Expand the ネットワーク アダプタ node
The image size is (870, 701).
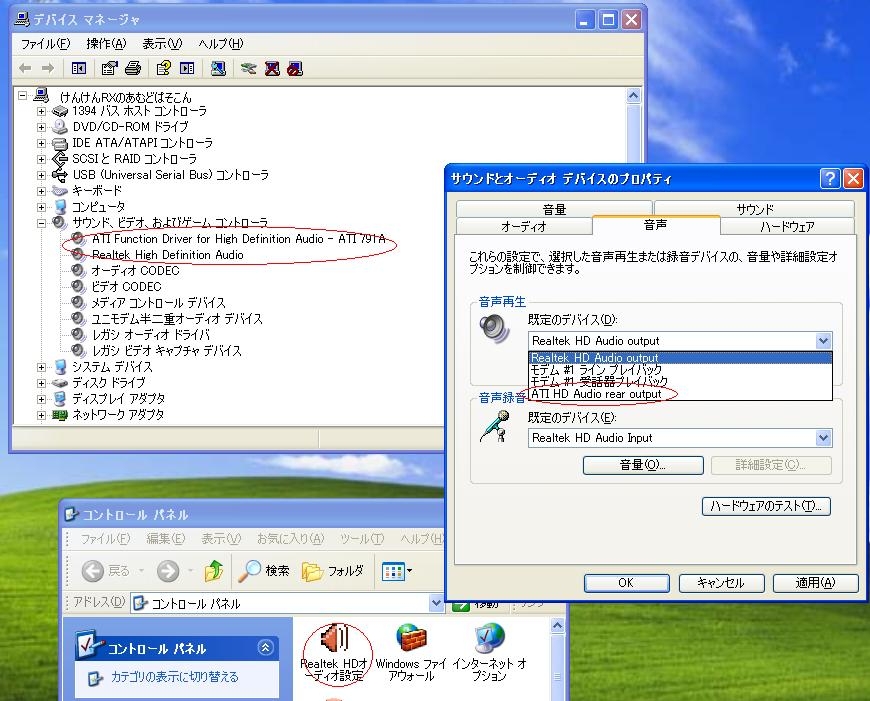42,415
